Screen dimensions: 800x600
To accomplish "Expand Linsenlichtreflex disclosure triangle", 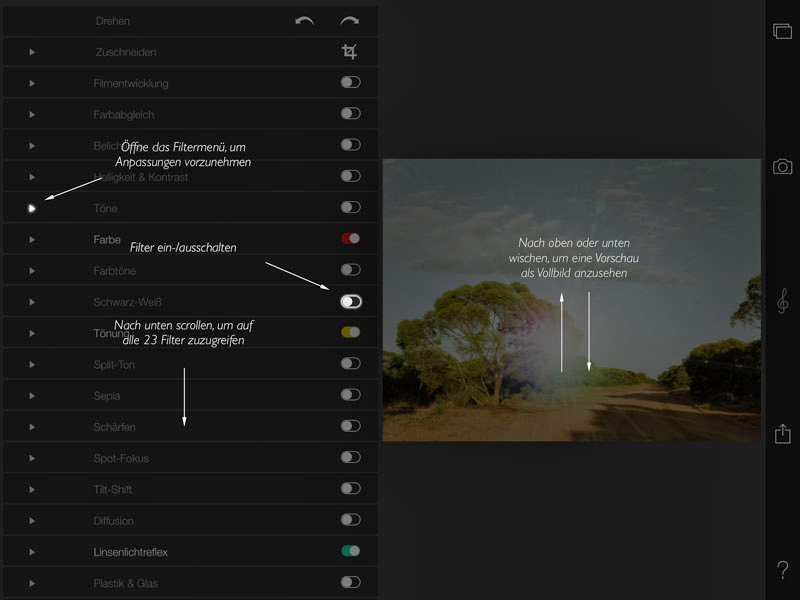I will pos(32,552).
